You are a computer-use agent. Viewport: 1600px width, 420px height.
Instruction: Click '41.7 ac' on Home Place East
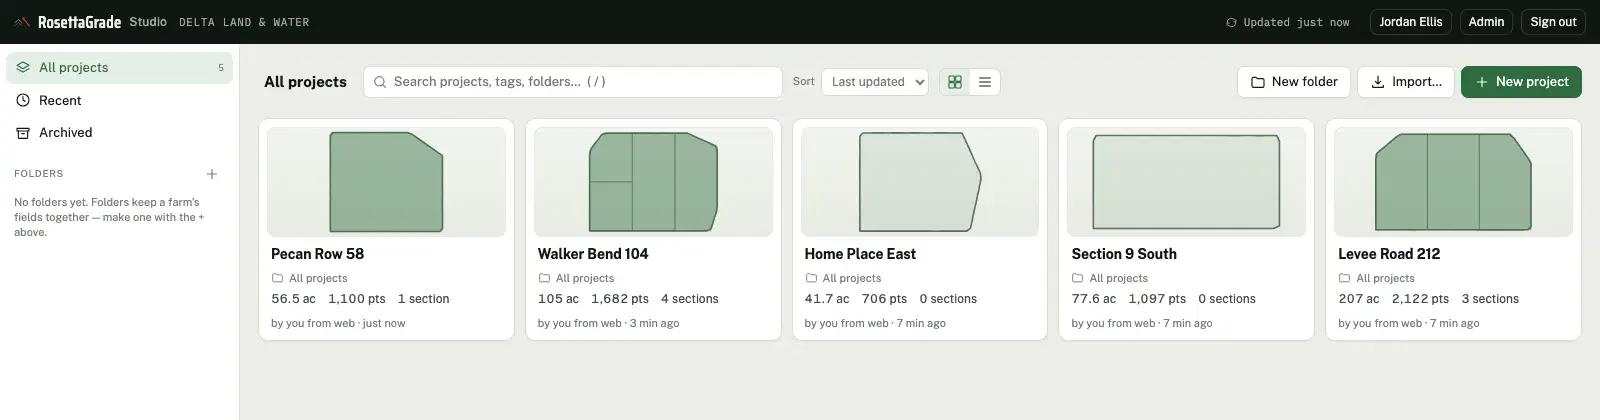827,299
